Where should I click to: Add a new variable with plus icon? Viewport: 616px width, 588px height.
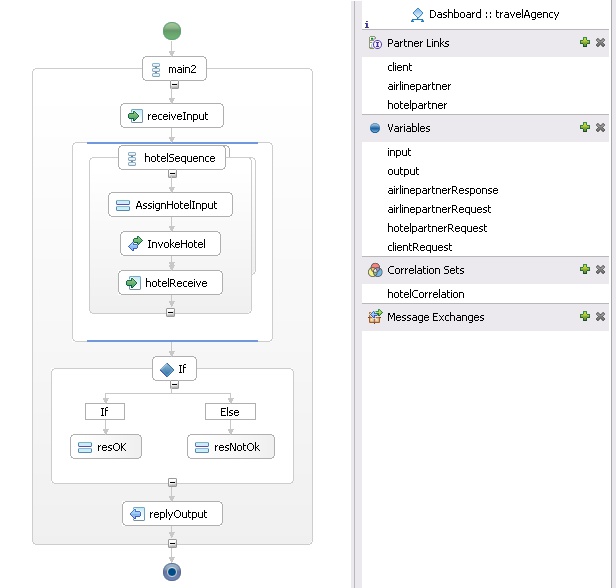pyautogui.click(x=584, y=128)
